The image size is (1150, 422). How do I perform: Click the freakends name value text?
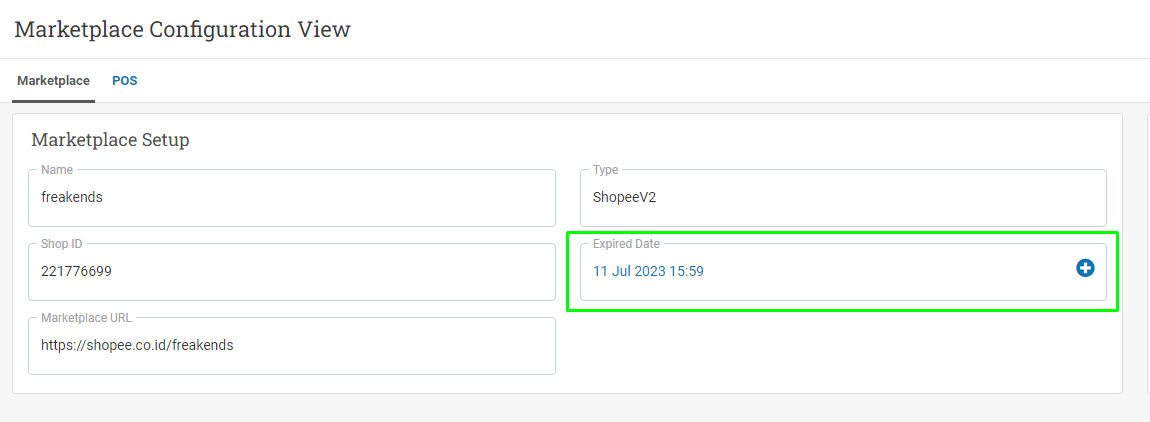point(72,197)
